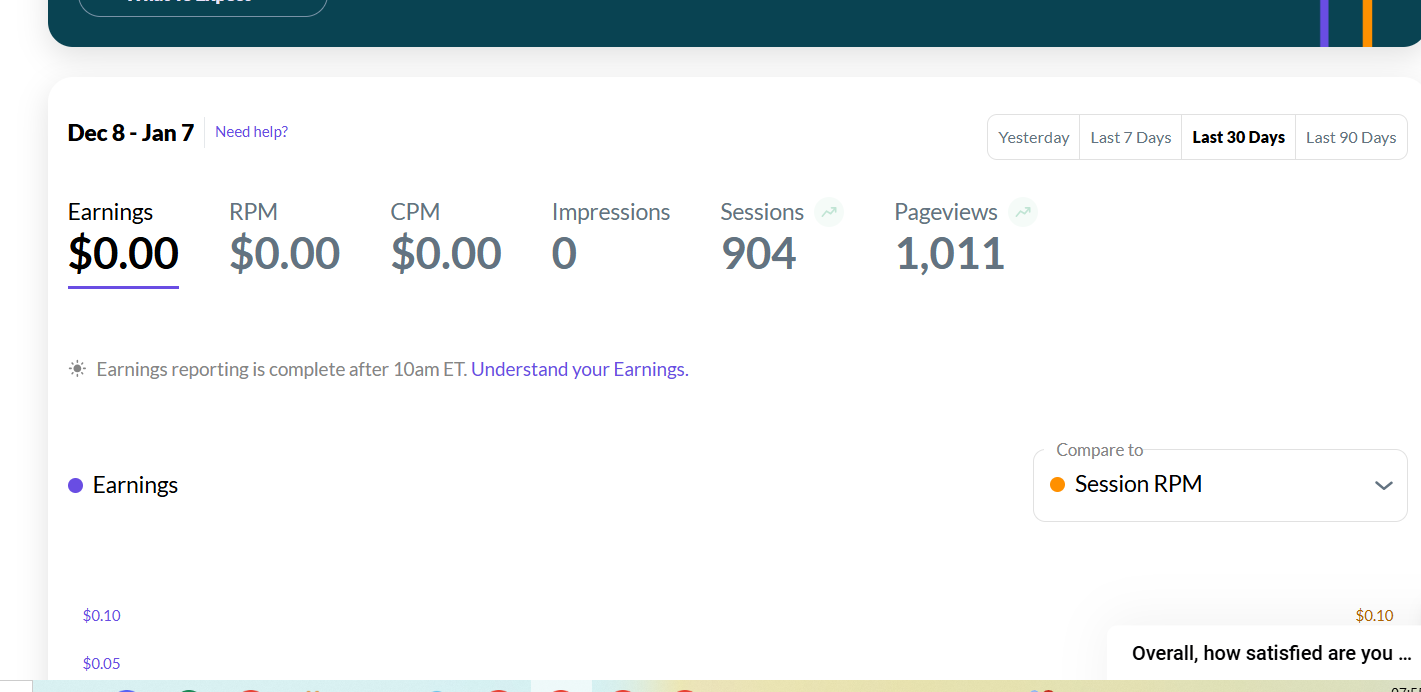
Task: Click the trend arrow icon beside Pageviews
Action: (1023, 212)
